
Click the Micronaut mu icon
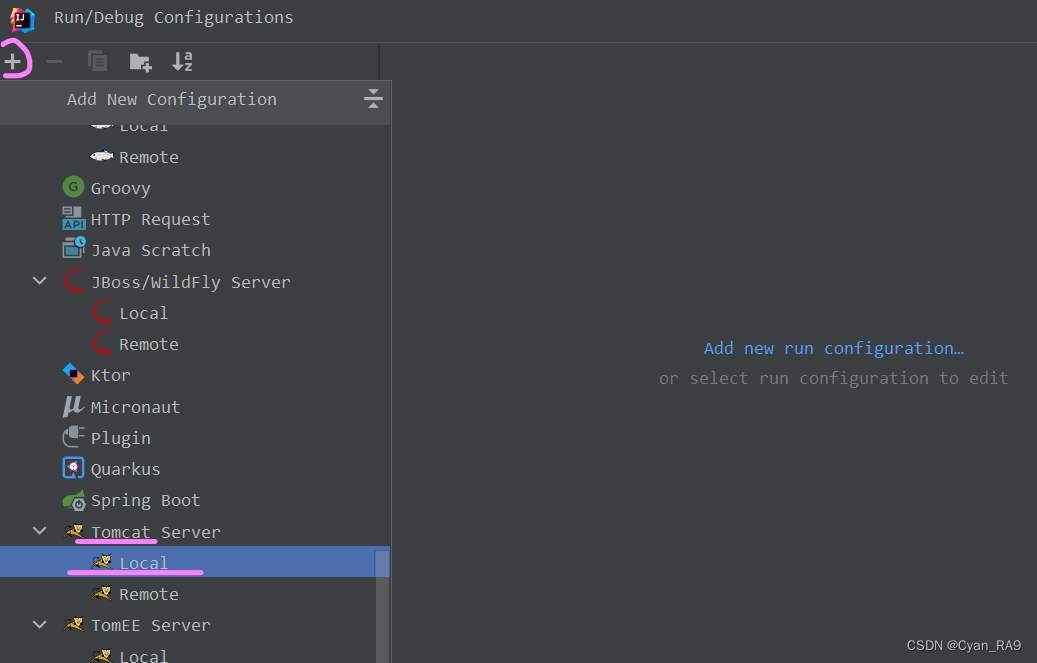point(73,406)
